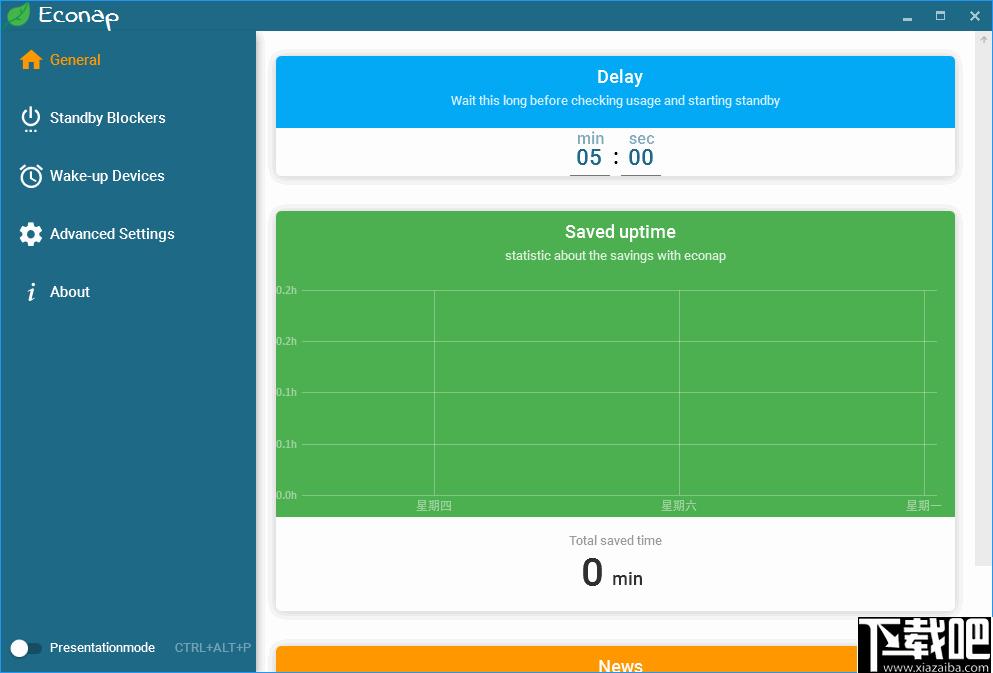Click the Advanced Settings gear icon
Screen dimensions: 993x673
[x=31, y=234]
